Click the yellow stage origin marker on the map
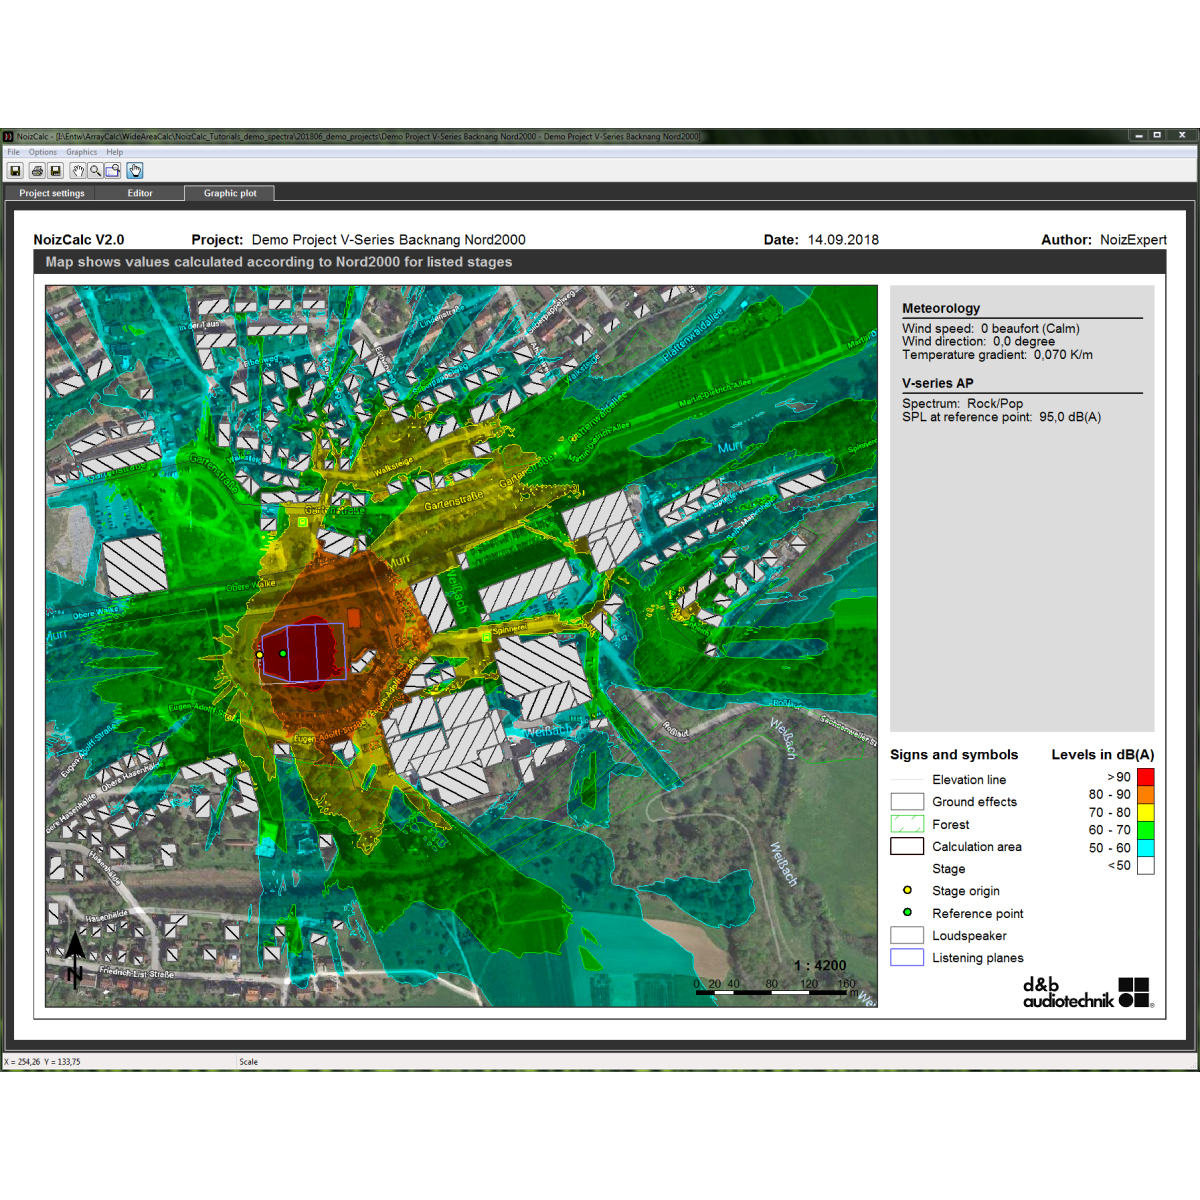Screen dimensions: 1200x1200 click(259, 655)
